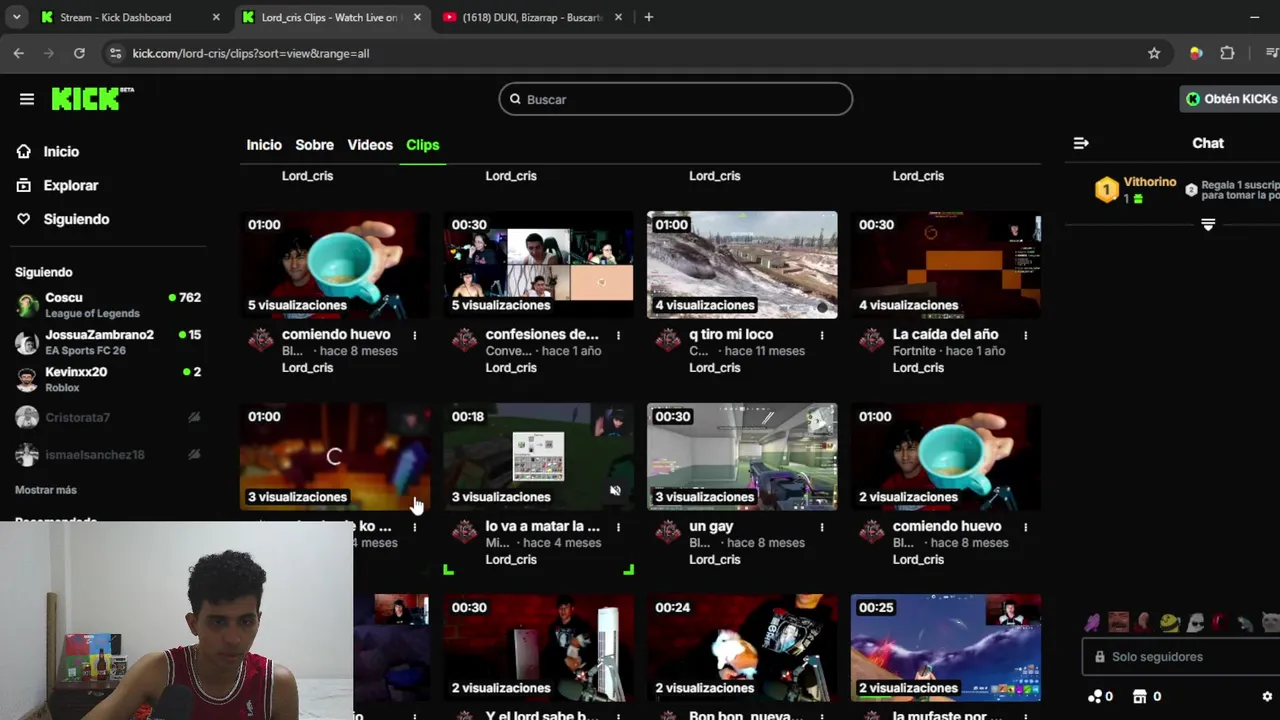Click the purple hands emote
This screenshot has width=1280, height=720.
point(1092,623)
